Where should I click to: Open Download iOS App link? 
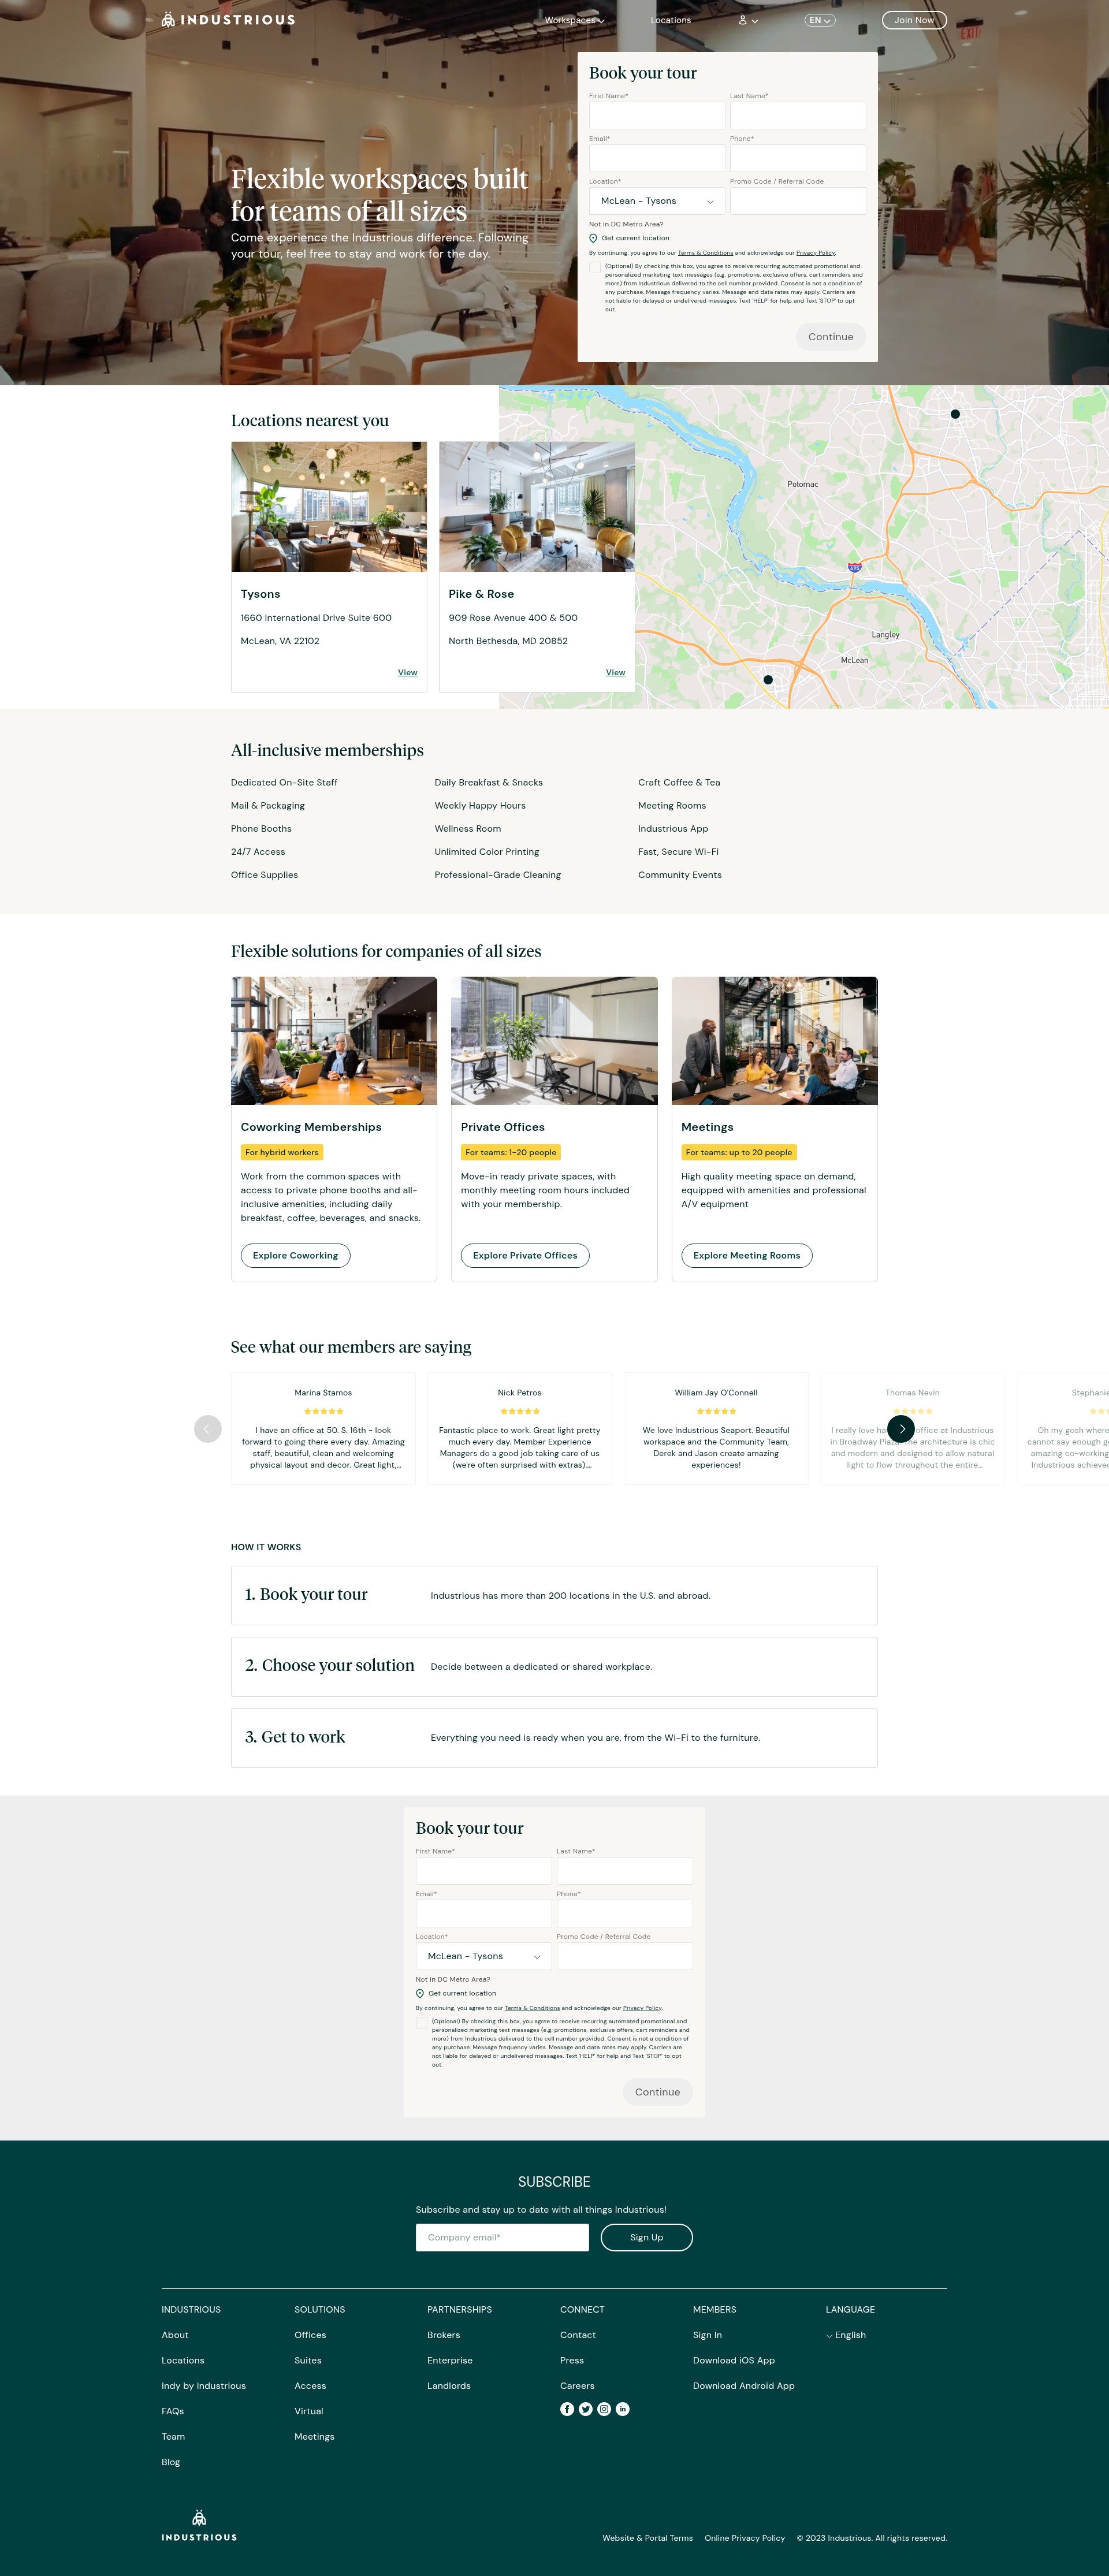[734, 2360]
